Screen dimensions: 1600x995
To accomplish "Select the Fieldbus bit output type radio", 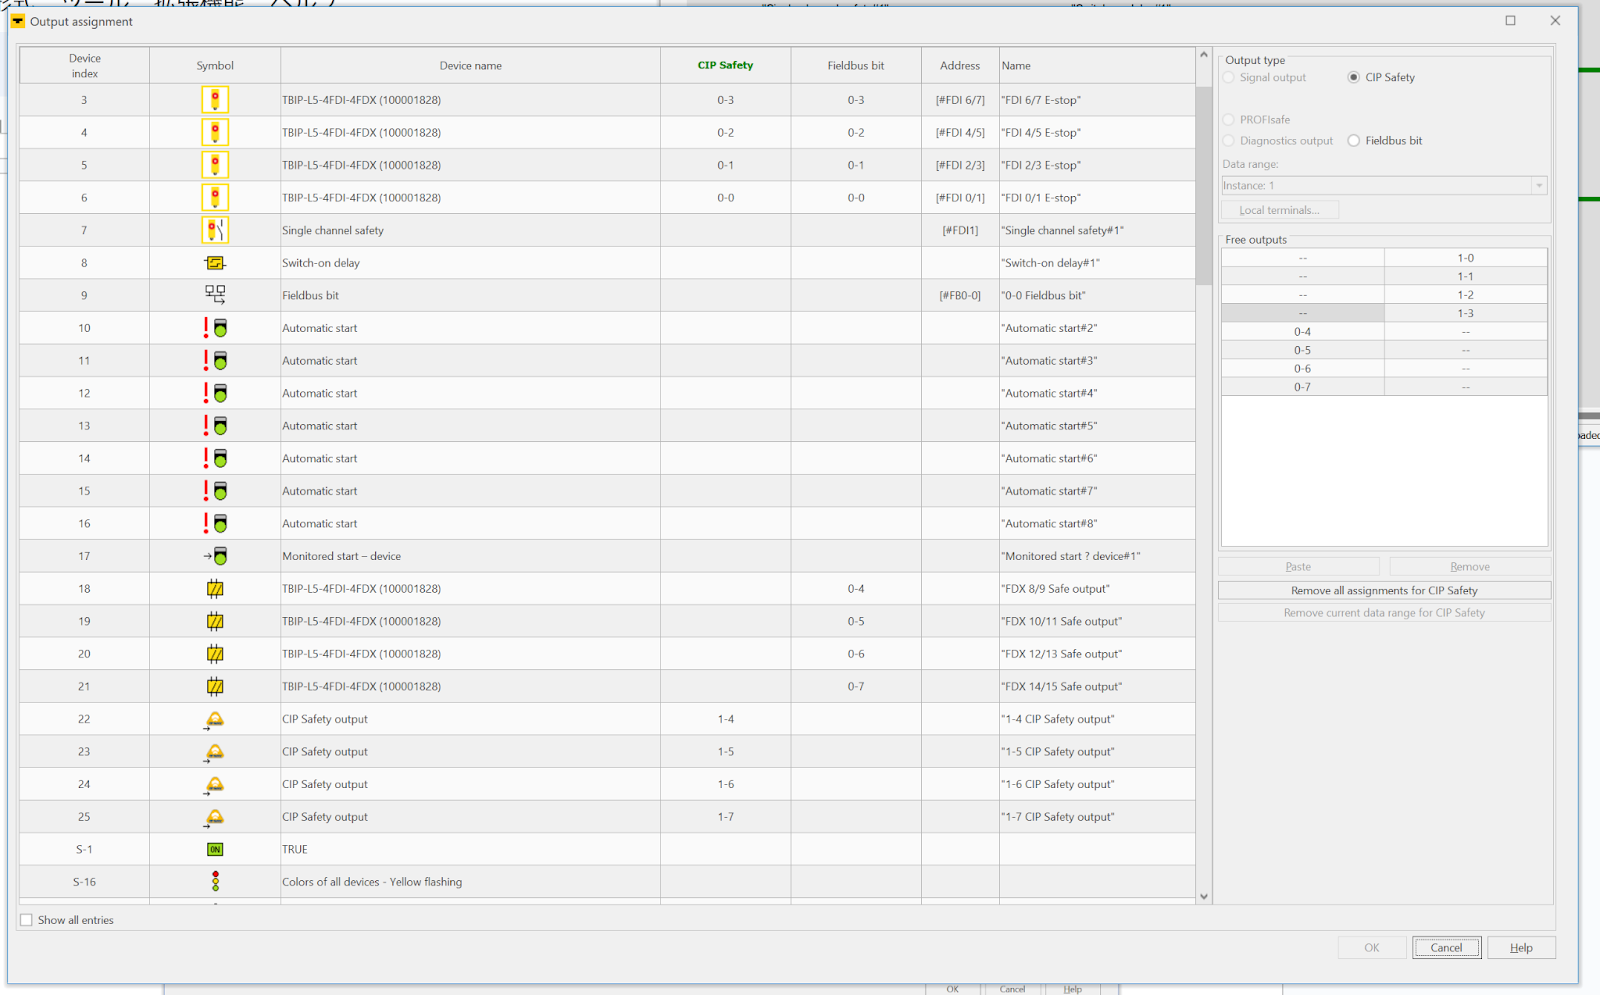I will tap(1354, 141).
